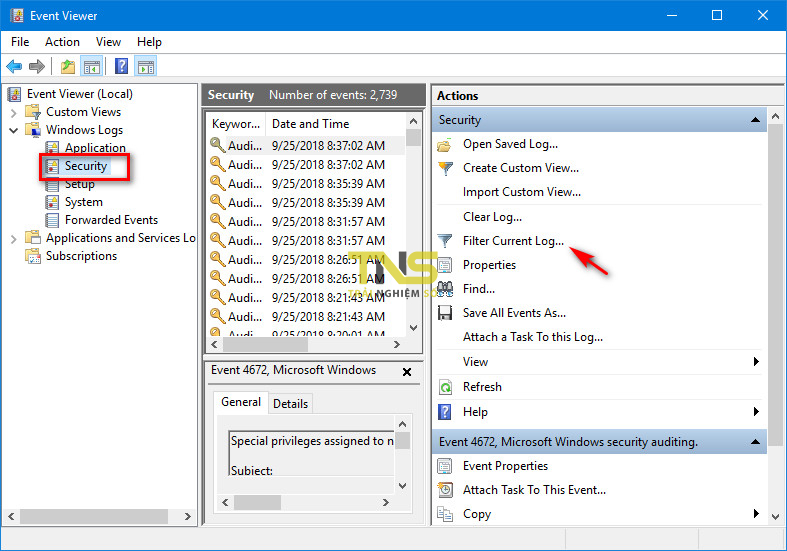Image resolution: width=787 pixels, height=551 pixels.
Task: Collapse the Security actions section header
Action: pyautogui.click(x=755, y=120)
